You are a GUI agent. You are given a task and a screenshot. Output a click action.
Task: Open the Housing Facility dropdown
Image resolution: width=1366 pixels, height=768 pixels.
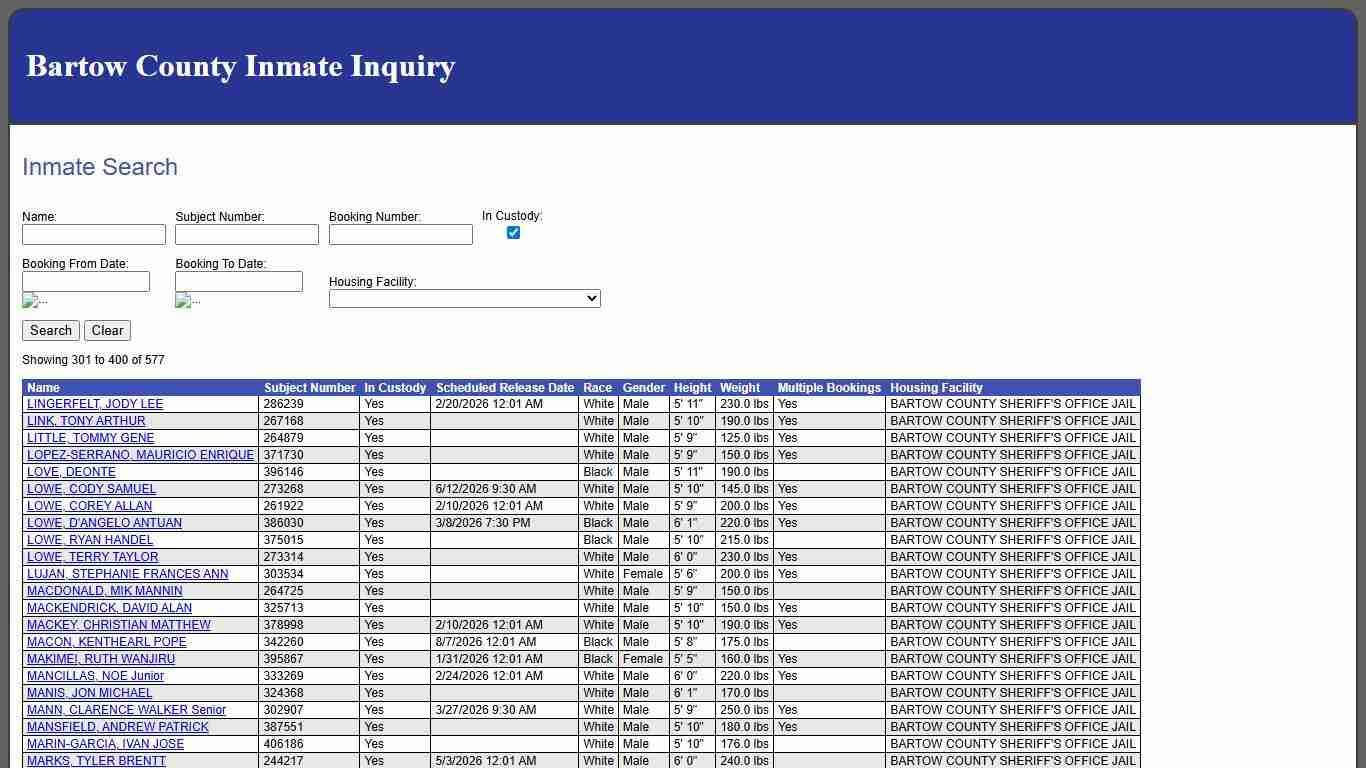pyautogui.click(x=463, y=298)
